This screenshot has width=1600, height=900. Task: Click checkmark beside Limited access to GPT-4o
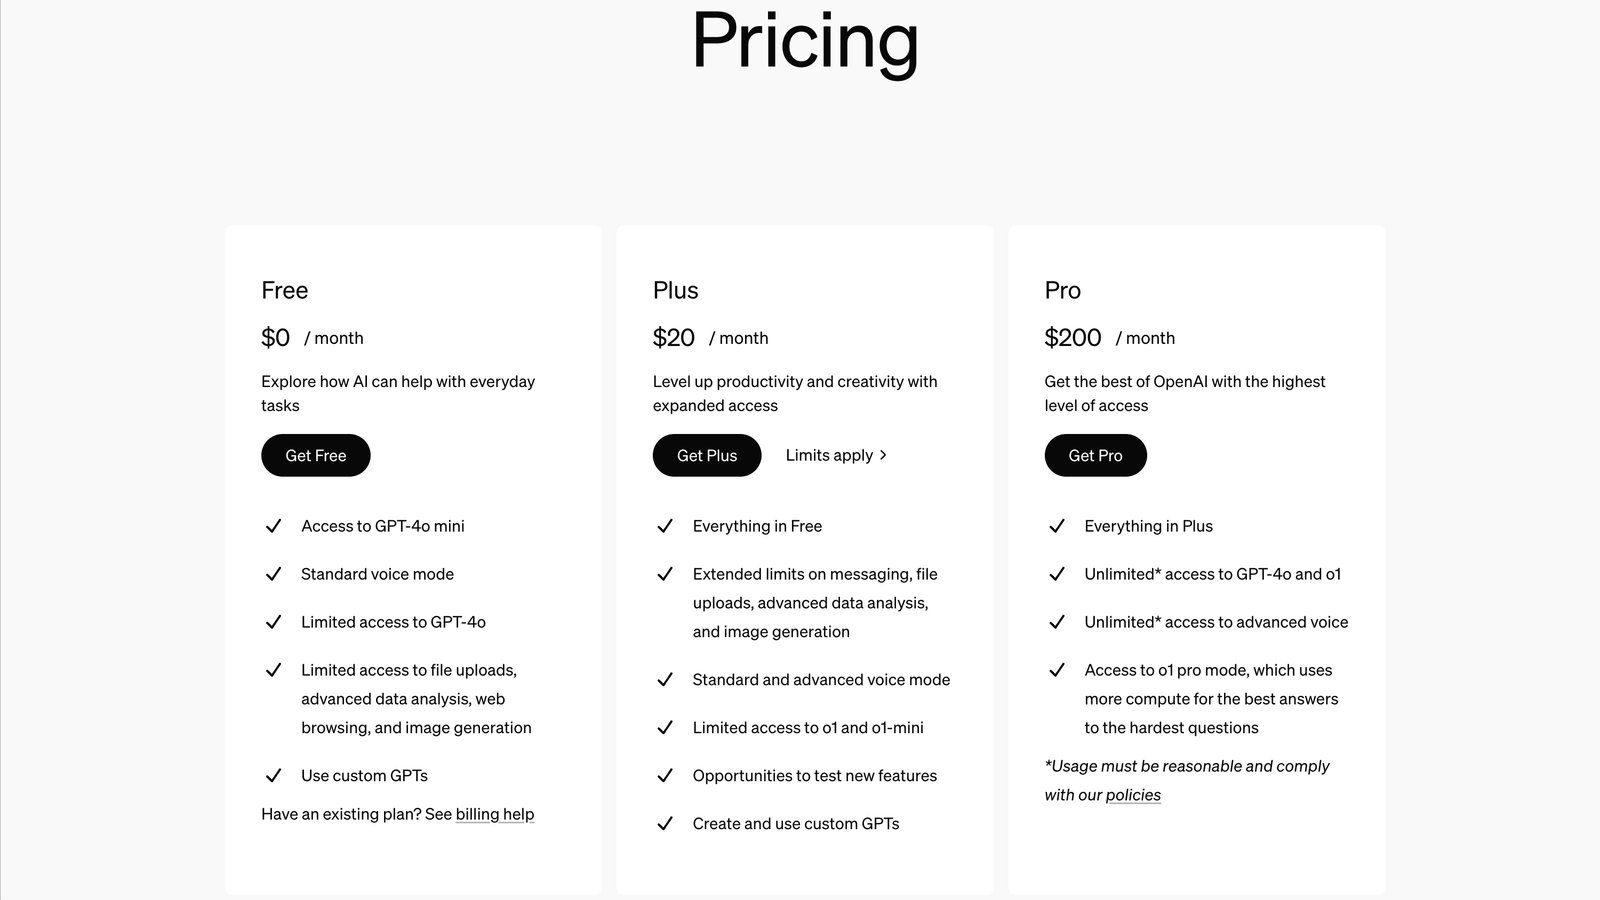click(273, 622)
